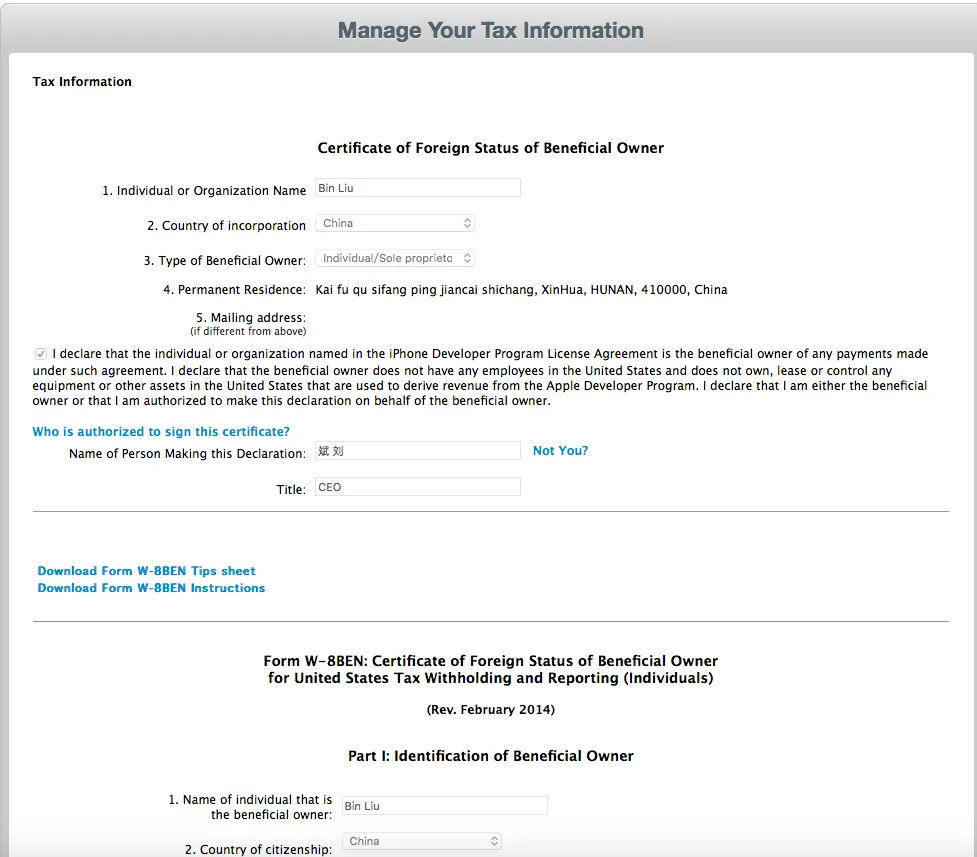977x857 pixels.
Task: Open the Type of Beneficial Owner dropdown
Action: pyautogui.click(x=395, y=258)
